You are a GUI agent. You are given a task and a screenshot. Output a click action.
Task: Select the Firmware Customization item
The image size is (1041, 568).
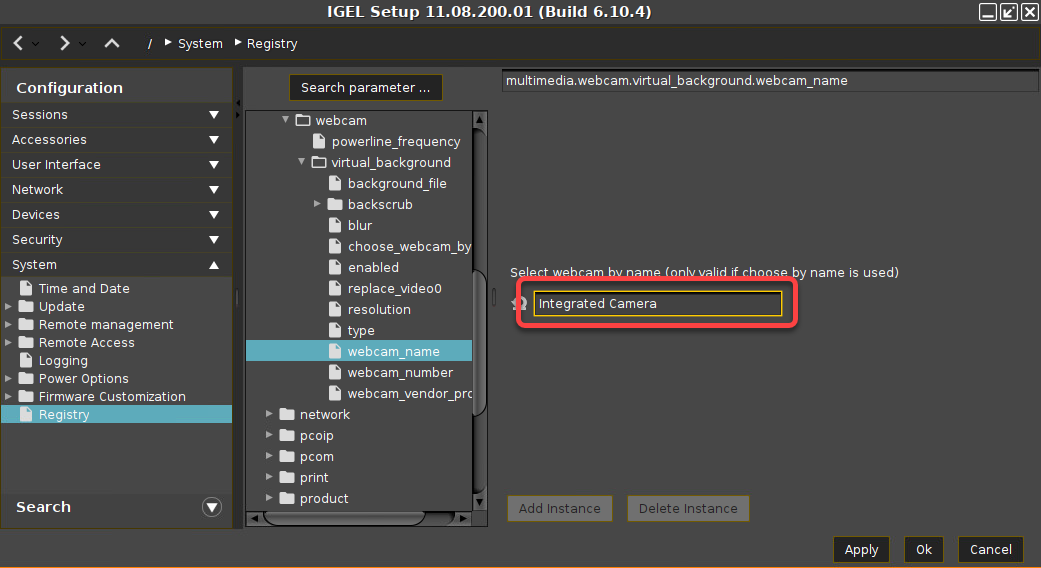click(112, 397)
